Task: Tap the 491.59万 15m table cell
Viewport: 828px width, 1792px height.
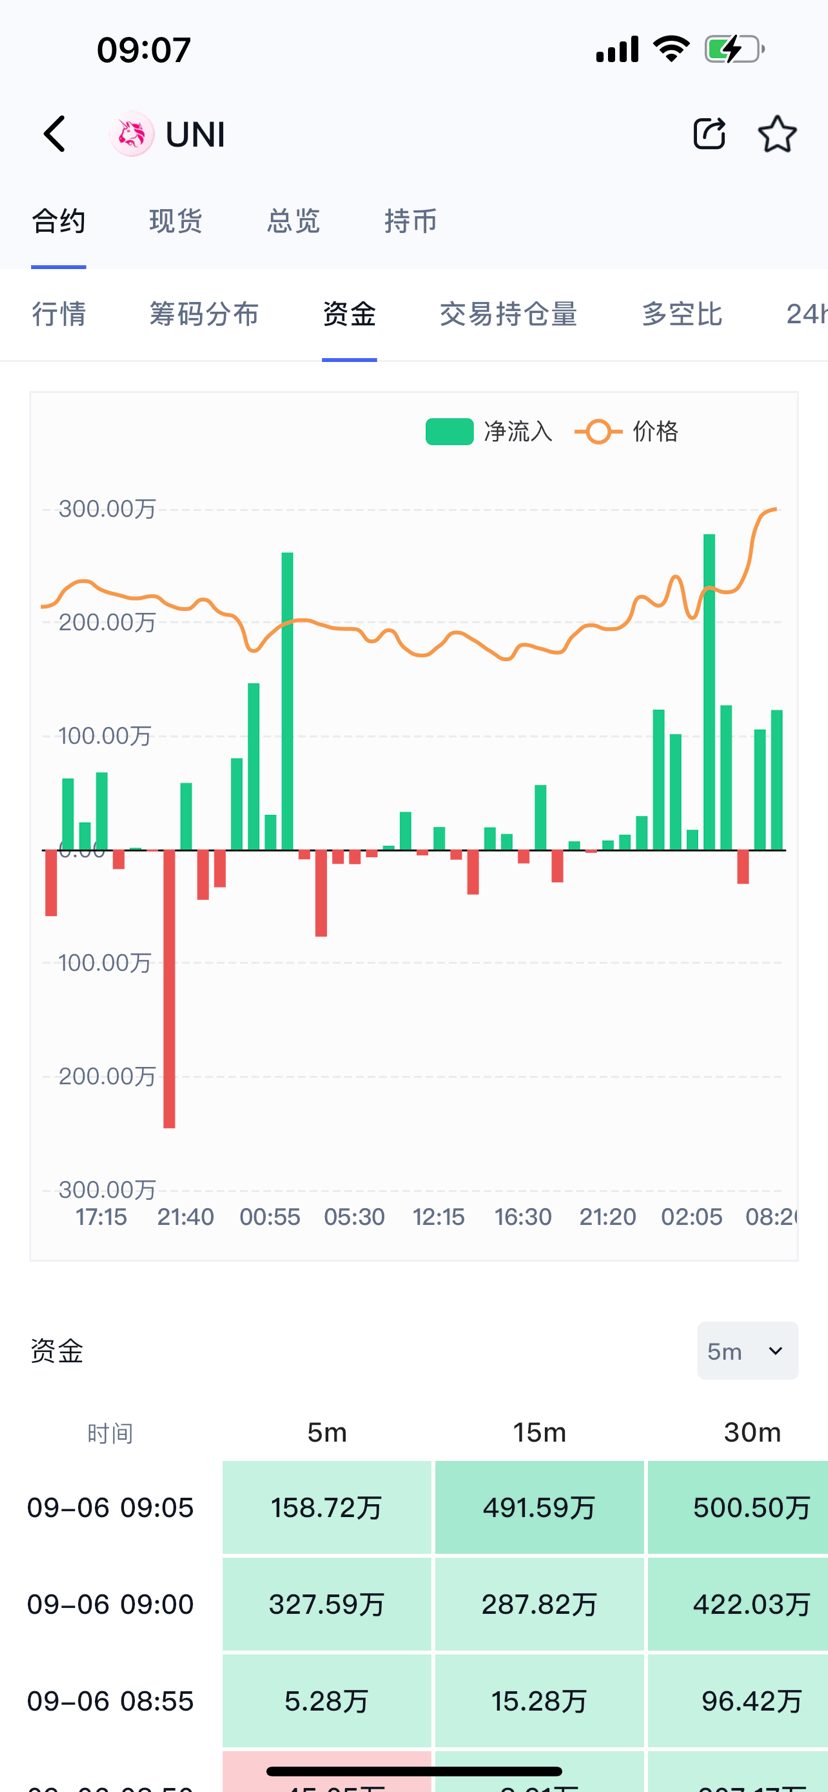Action: [x=540, y=1507]
